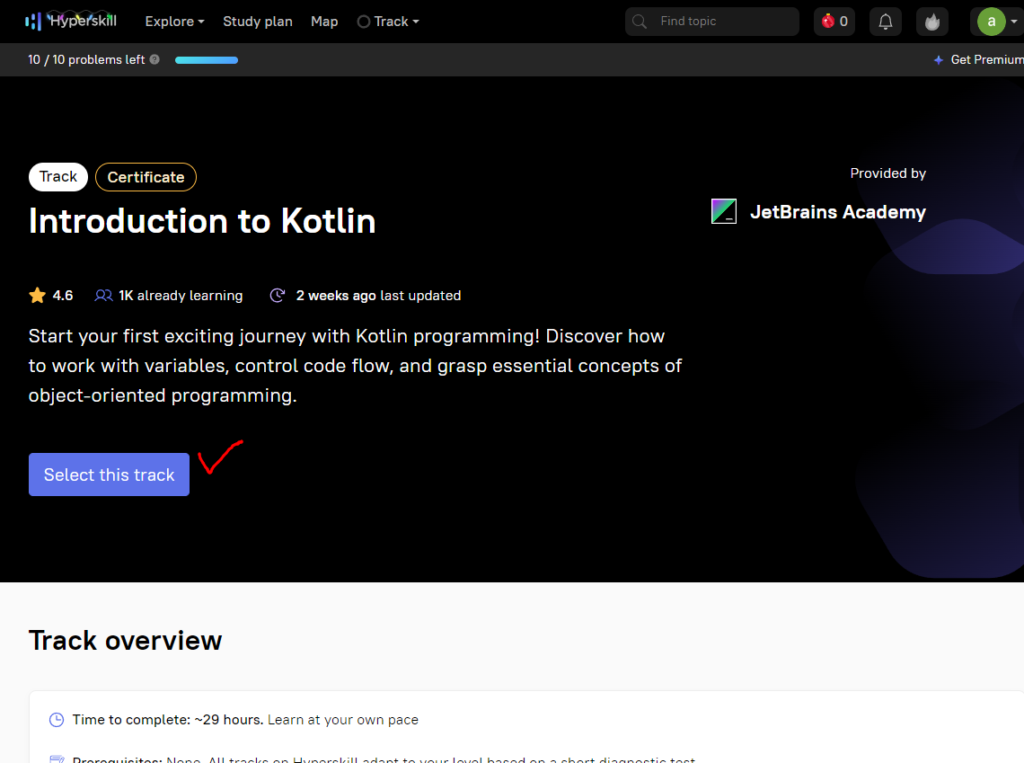Go to the Map page

point(324,22)
